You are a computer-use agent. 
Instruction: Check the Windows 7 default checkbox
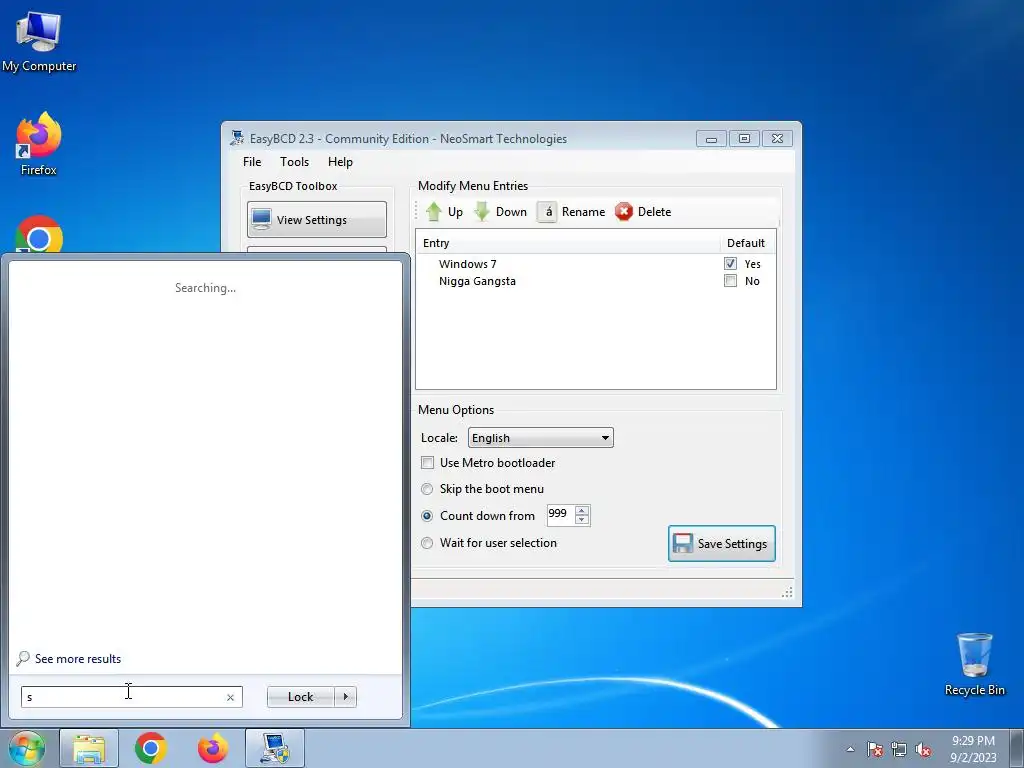coord(730,264)
